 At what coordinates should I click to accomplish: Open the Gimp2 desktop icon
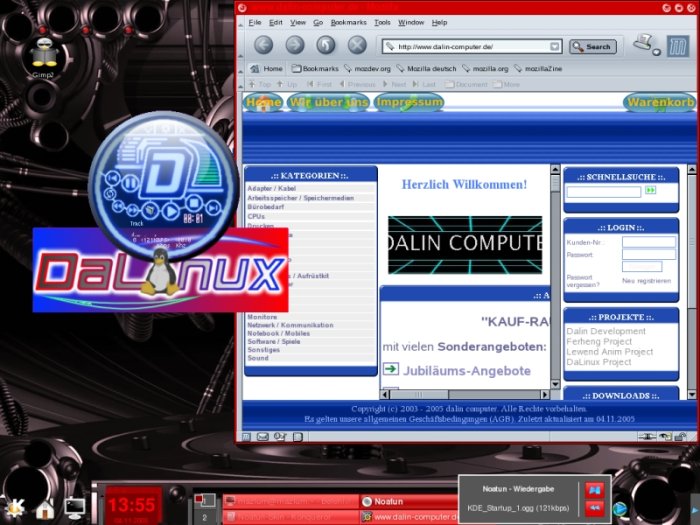point(43,58)
